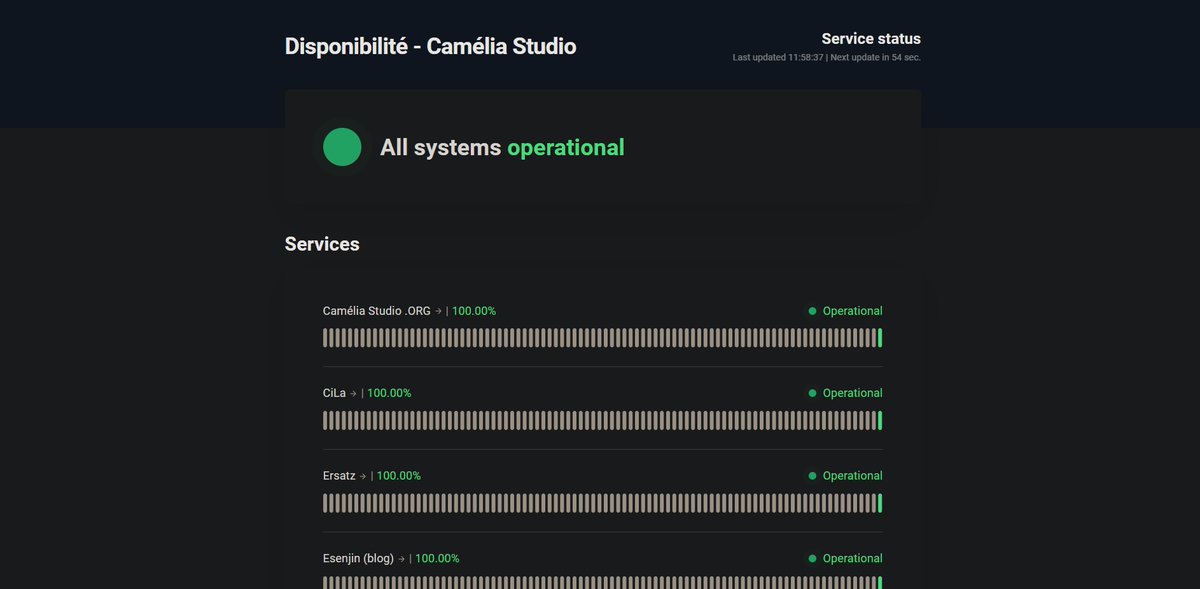The width and height of the screenshot is (1200, 589).
Task: Click the arrow icon next to Ersatz
Action: coord(363,476)
